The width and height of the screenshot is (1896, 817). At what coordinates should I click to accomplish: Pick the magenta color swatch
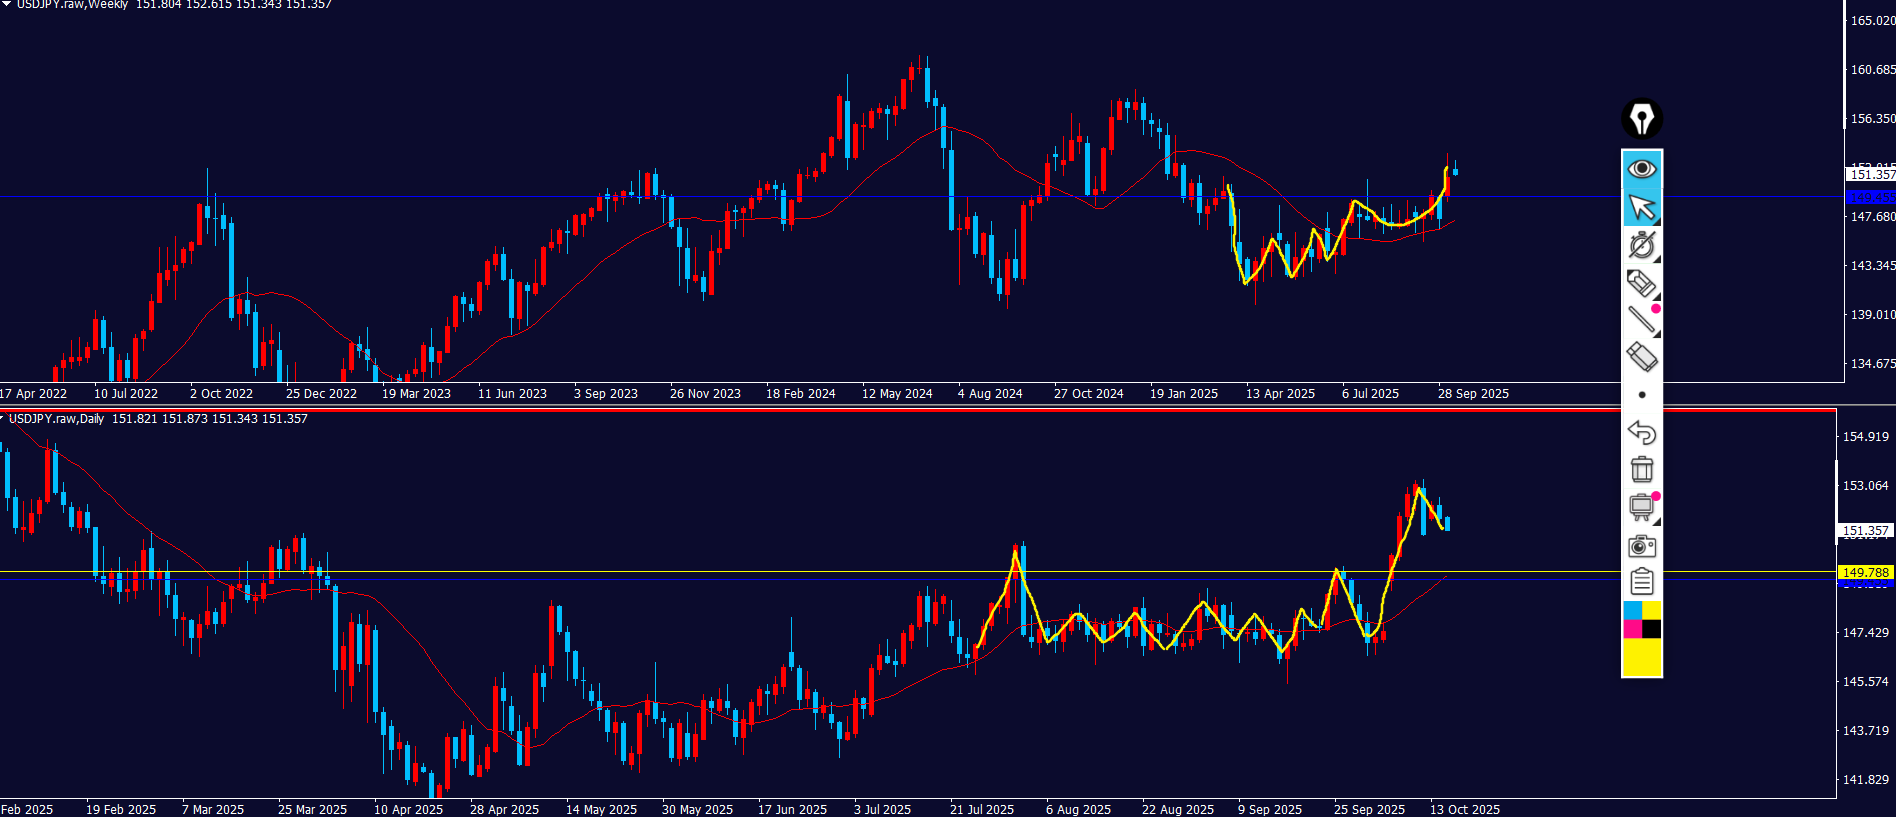pos(1632,629)
